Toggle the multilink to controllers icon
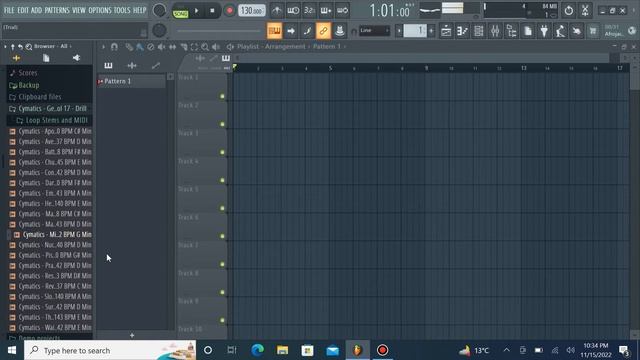The height and width of the screenshot is (360, 640). [323, 31]
